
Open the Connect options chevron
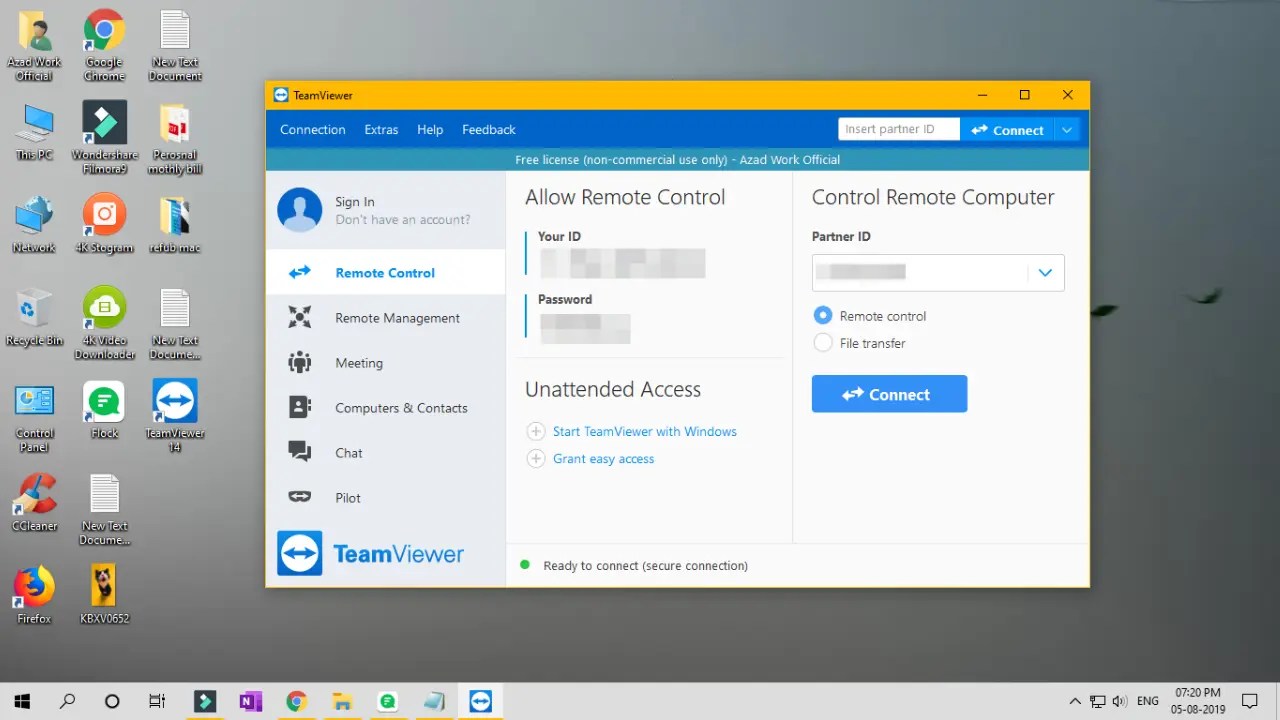pos(1066,129)
